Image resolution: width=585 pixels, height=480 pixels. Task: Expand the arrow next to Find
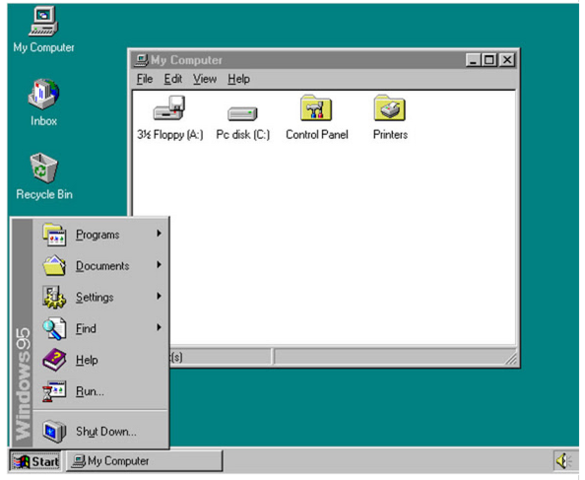pos(159,327)
